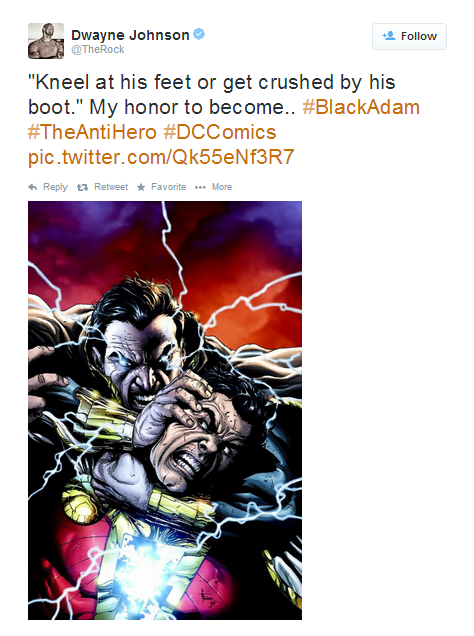The width and height of the screenshot is (474, 636).
Task: Expand the More options label
Action: [222, 187]
